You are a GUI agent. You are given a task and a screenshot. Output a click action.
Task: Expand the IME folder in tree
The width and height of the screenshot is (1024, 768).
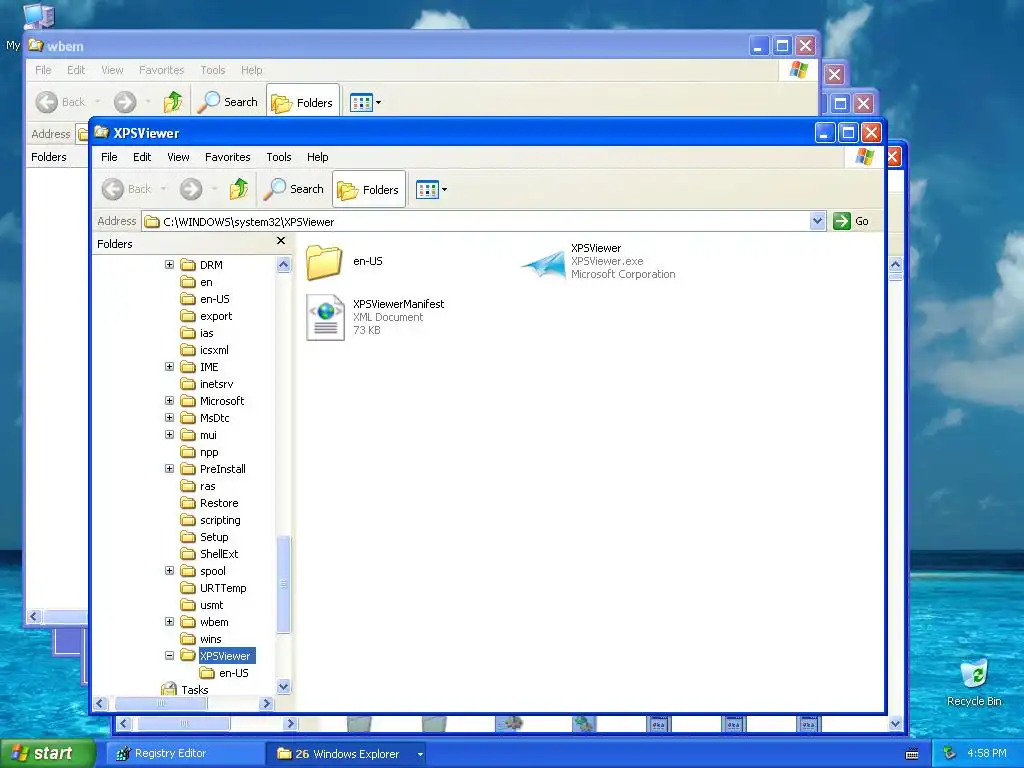click(169, 366)
